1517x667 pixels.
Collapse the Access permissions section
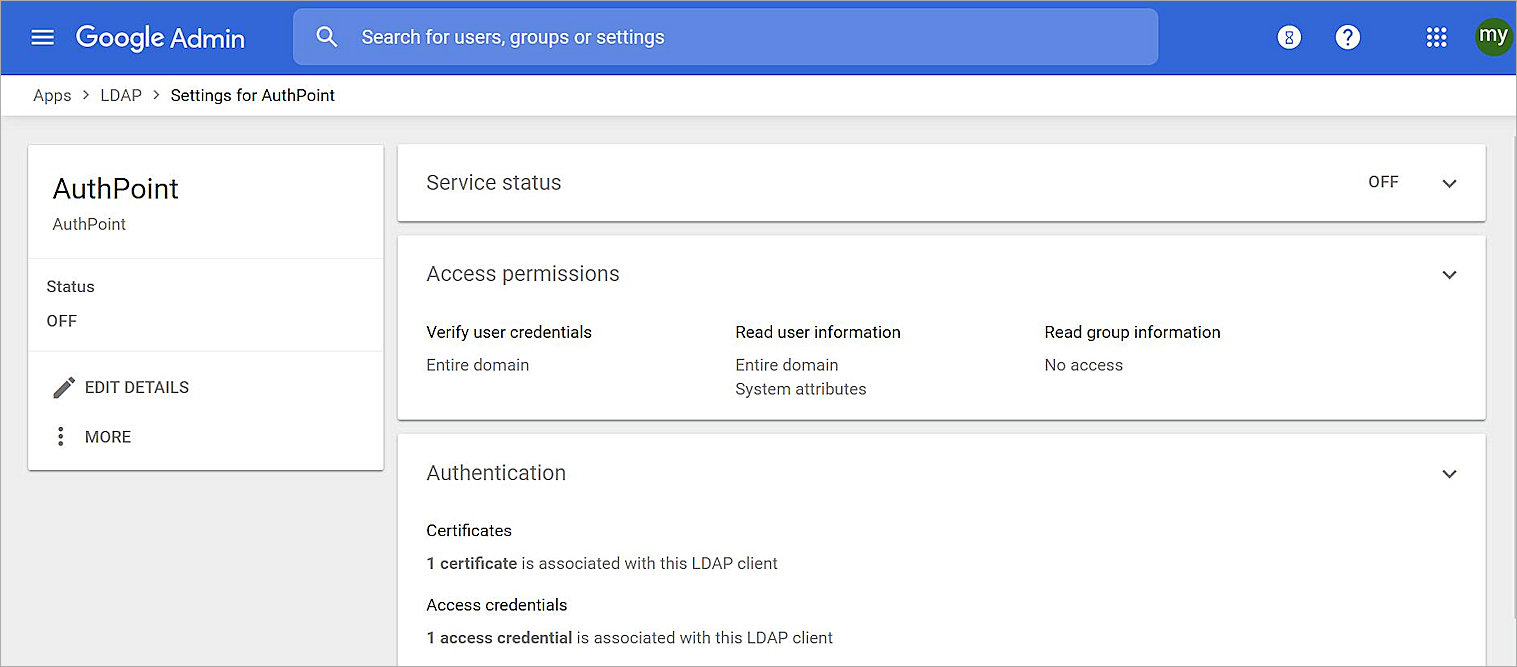click(x=1449, y=274)
